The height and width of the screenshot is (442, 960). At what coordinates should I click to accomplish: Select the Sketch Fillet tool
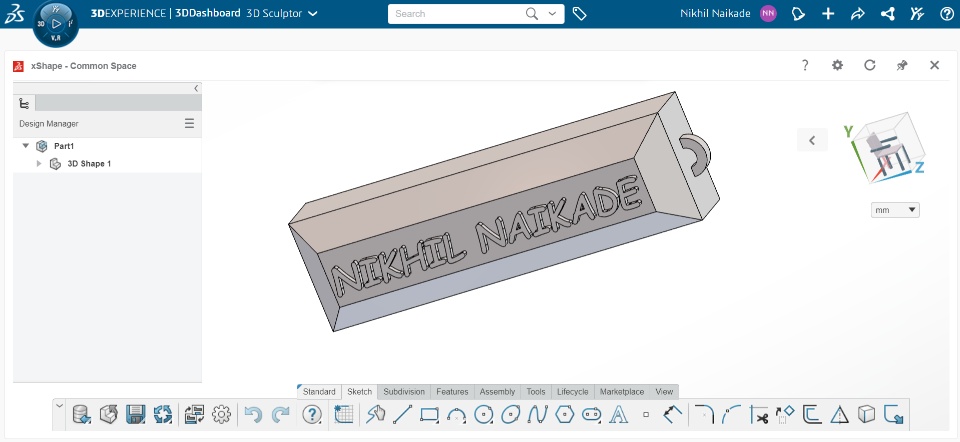click(x=705, y=414)
